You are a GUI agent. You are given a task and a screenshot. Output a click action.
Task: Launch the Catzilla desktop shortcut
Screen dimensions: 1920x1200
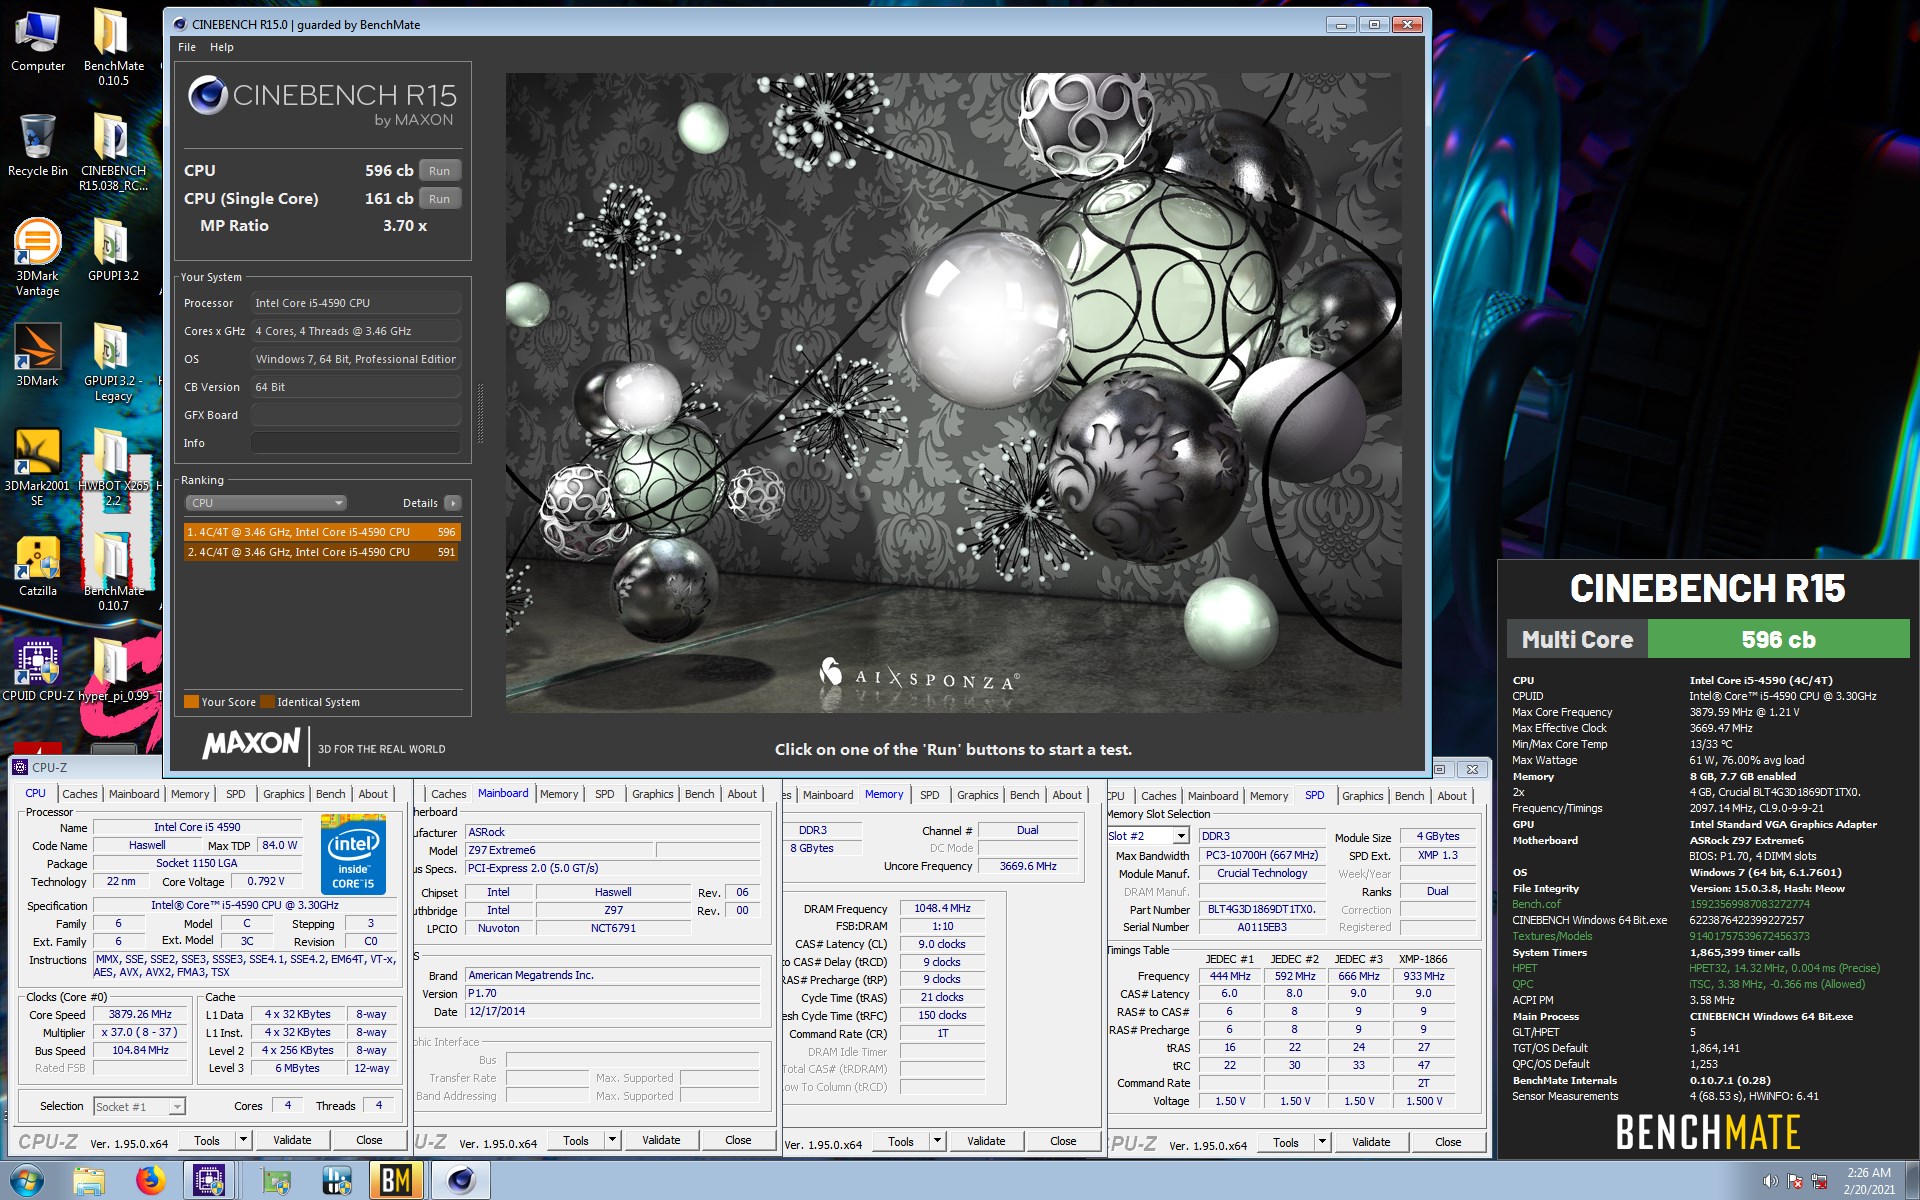(38, 566)
